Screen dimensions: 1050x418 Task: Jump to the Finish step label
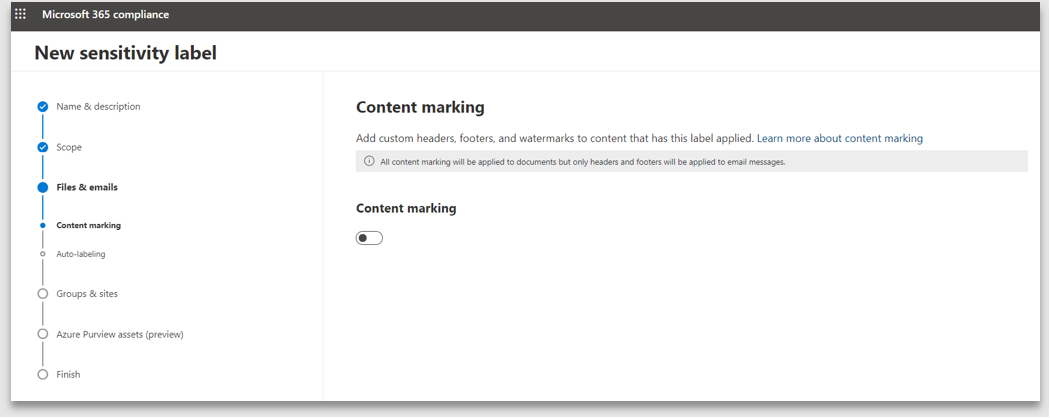[x=68, y=374]
